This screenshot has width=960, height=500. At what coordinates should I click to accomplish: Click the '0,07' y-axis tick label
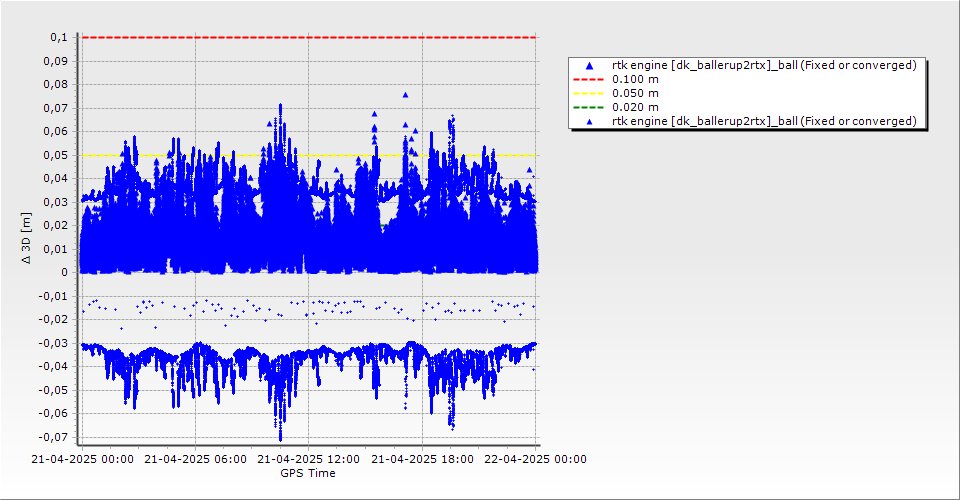(x=56, y=108)
